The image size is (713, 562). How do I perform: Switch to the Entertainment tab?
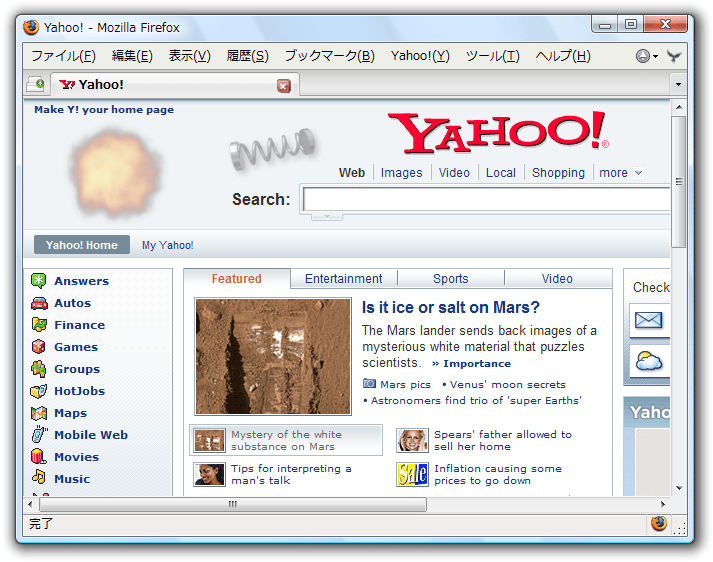click(x=343, y=279)
